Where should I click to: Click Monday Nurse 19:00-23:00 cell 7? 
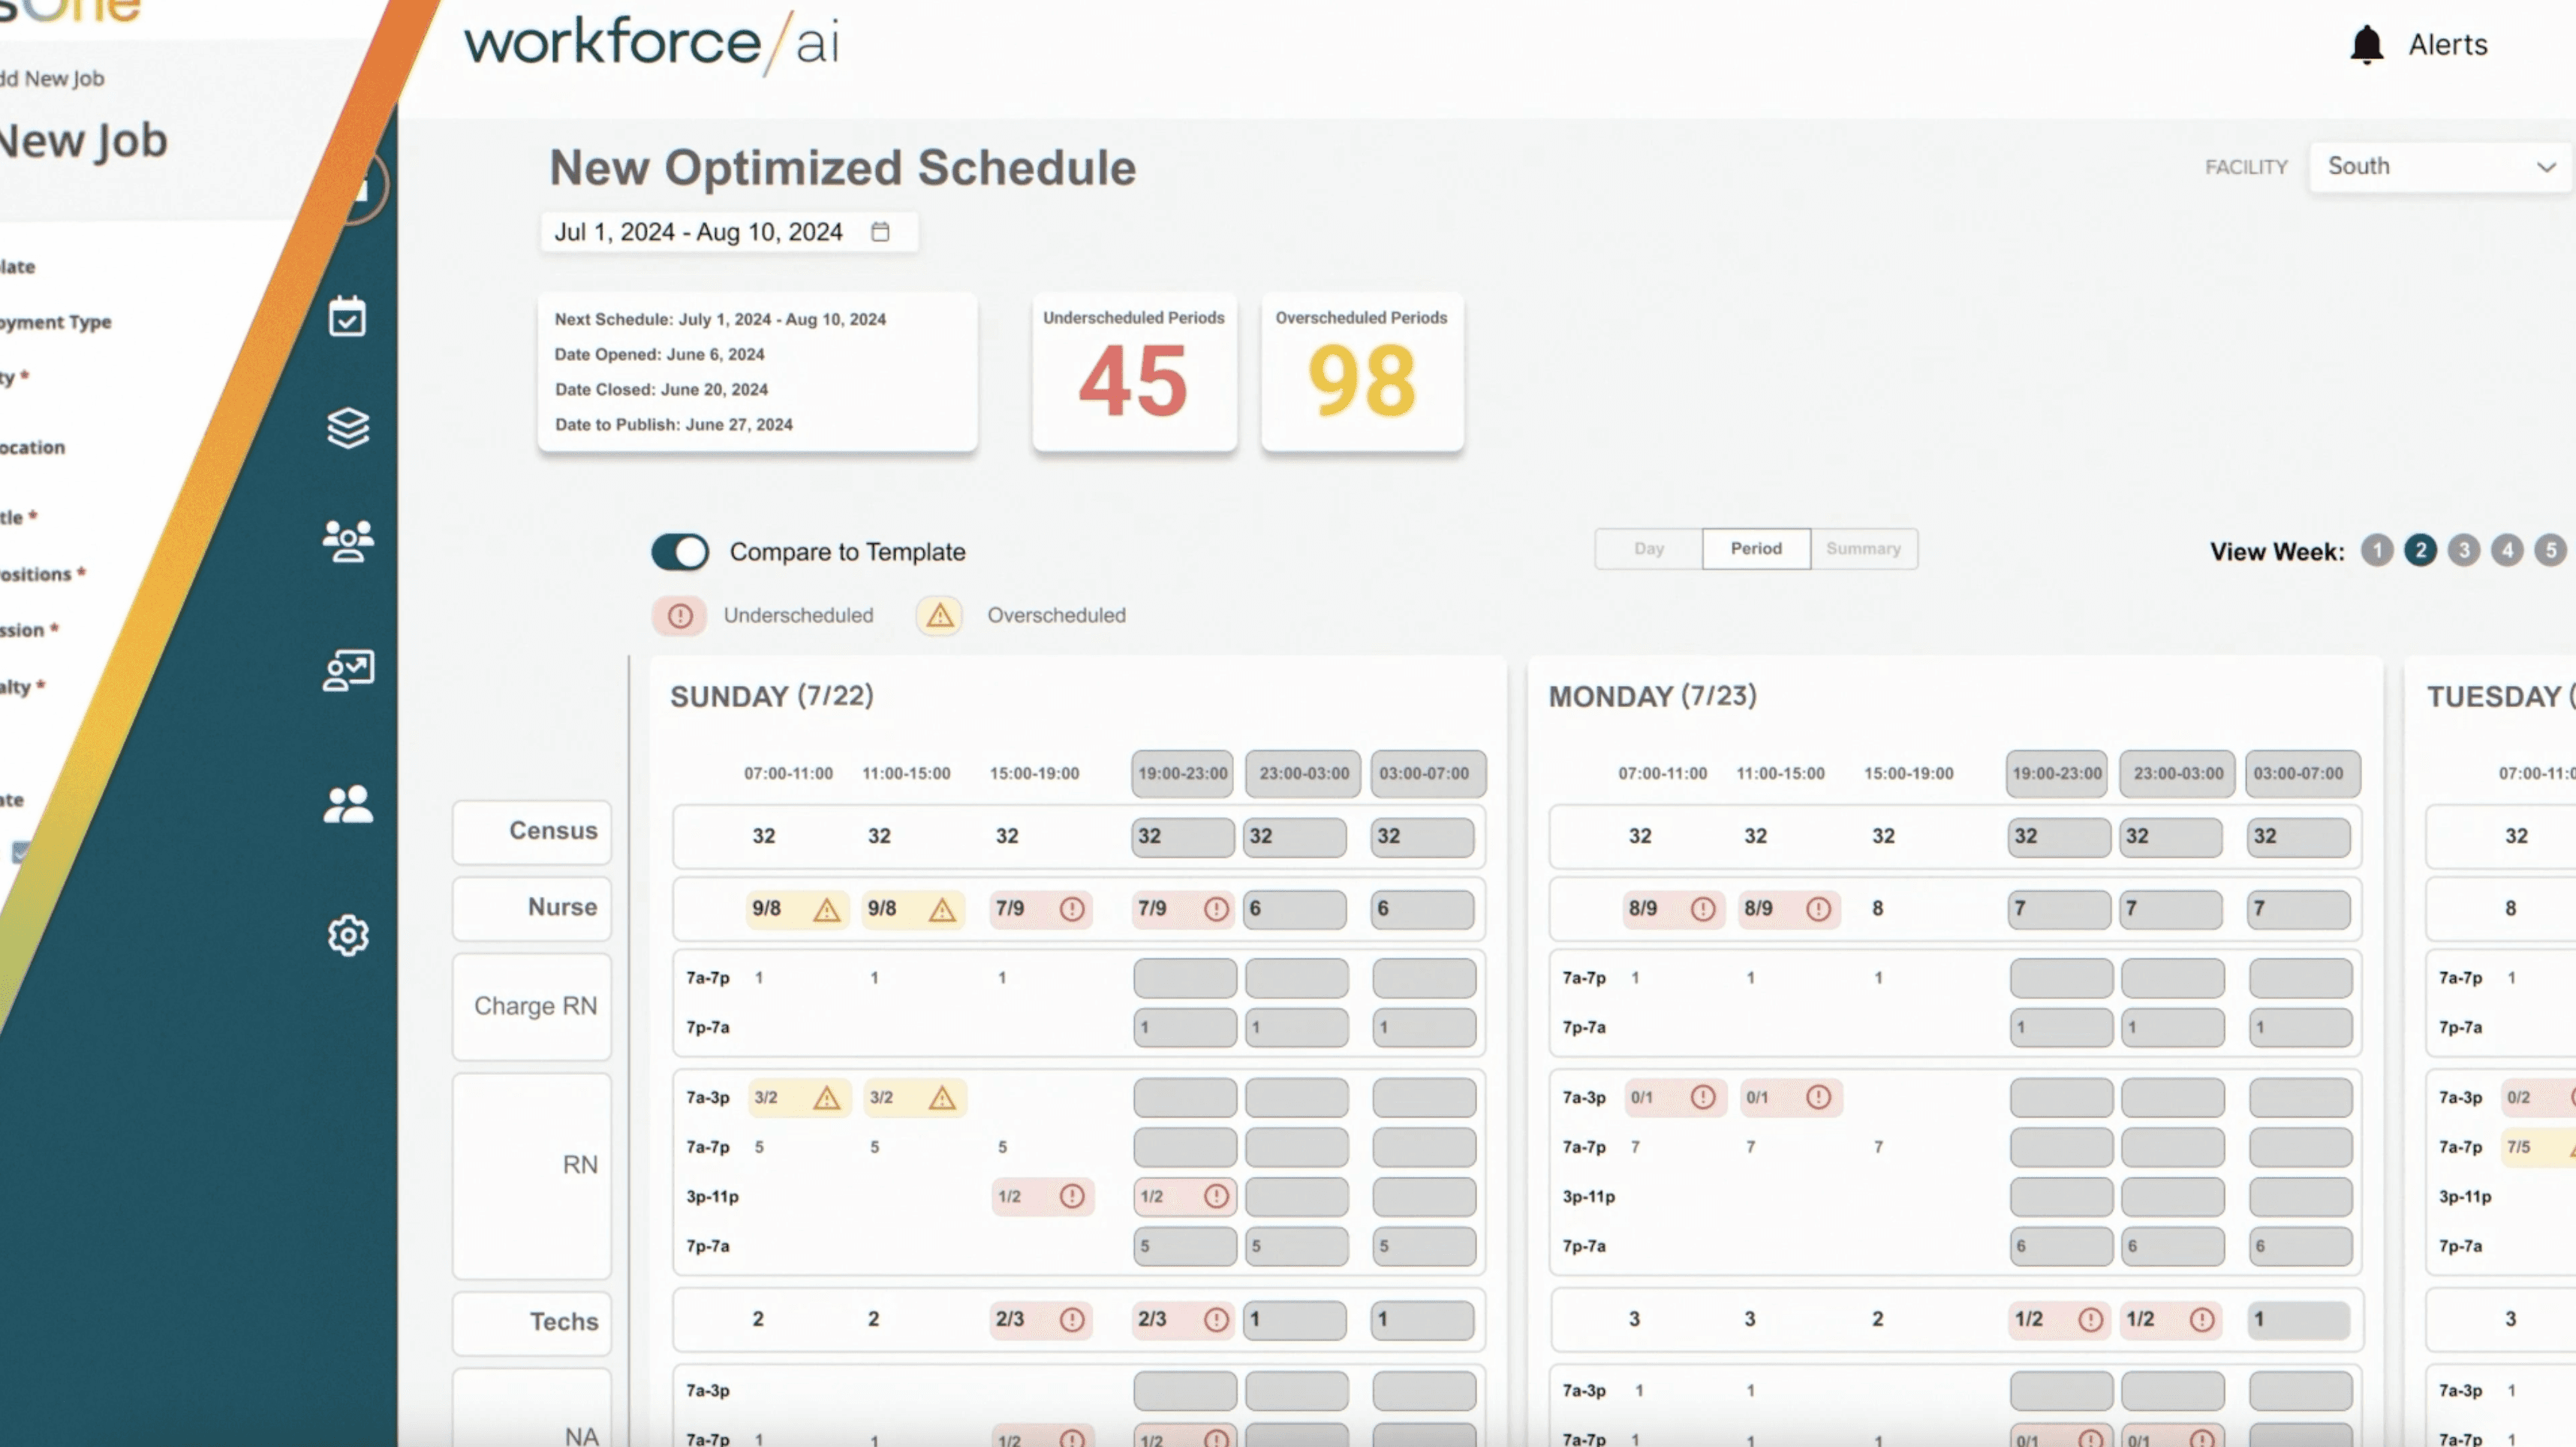pyautogui.click(x=2059, y=910)
